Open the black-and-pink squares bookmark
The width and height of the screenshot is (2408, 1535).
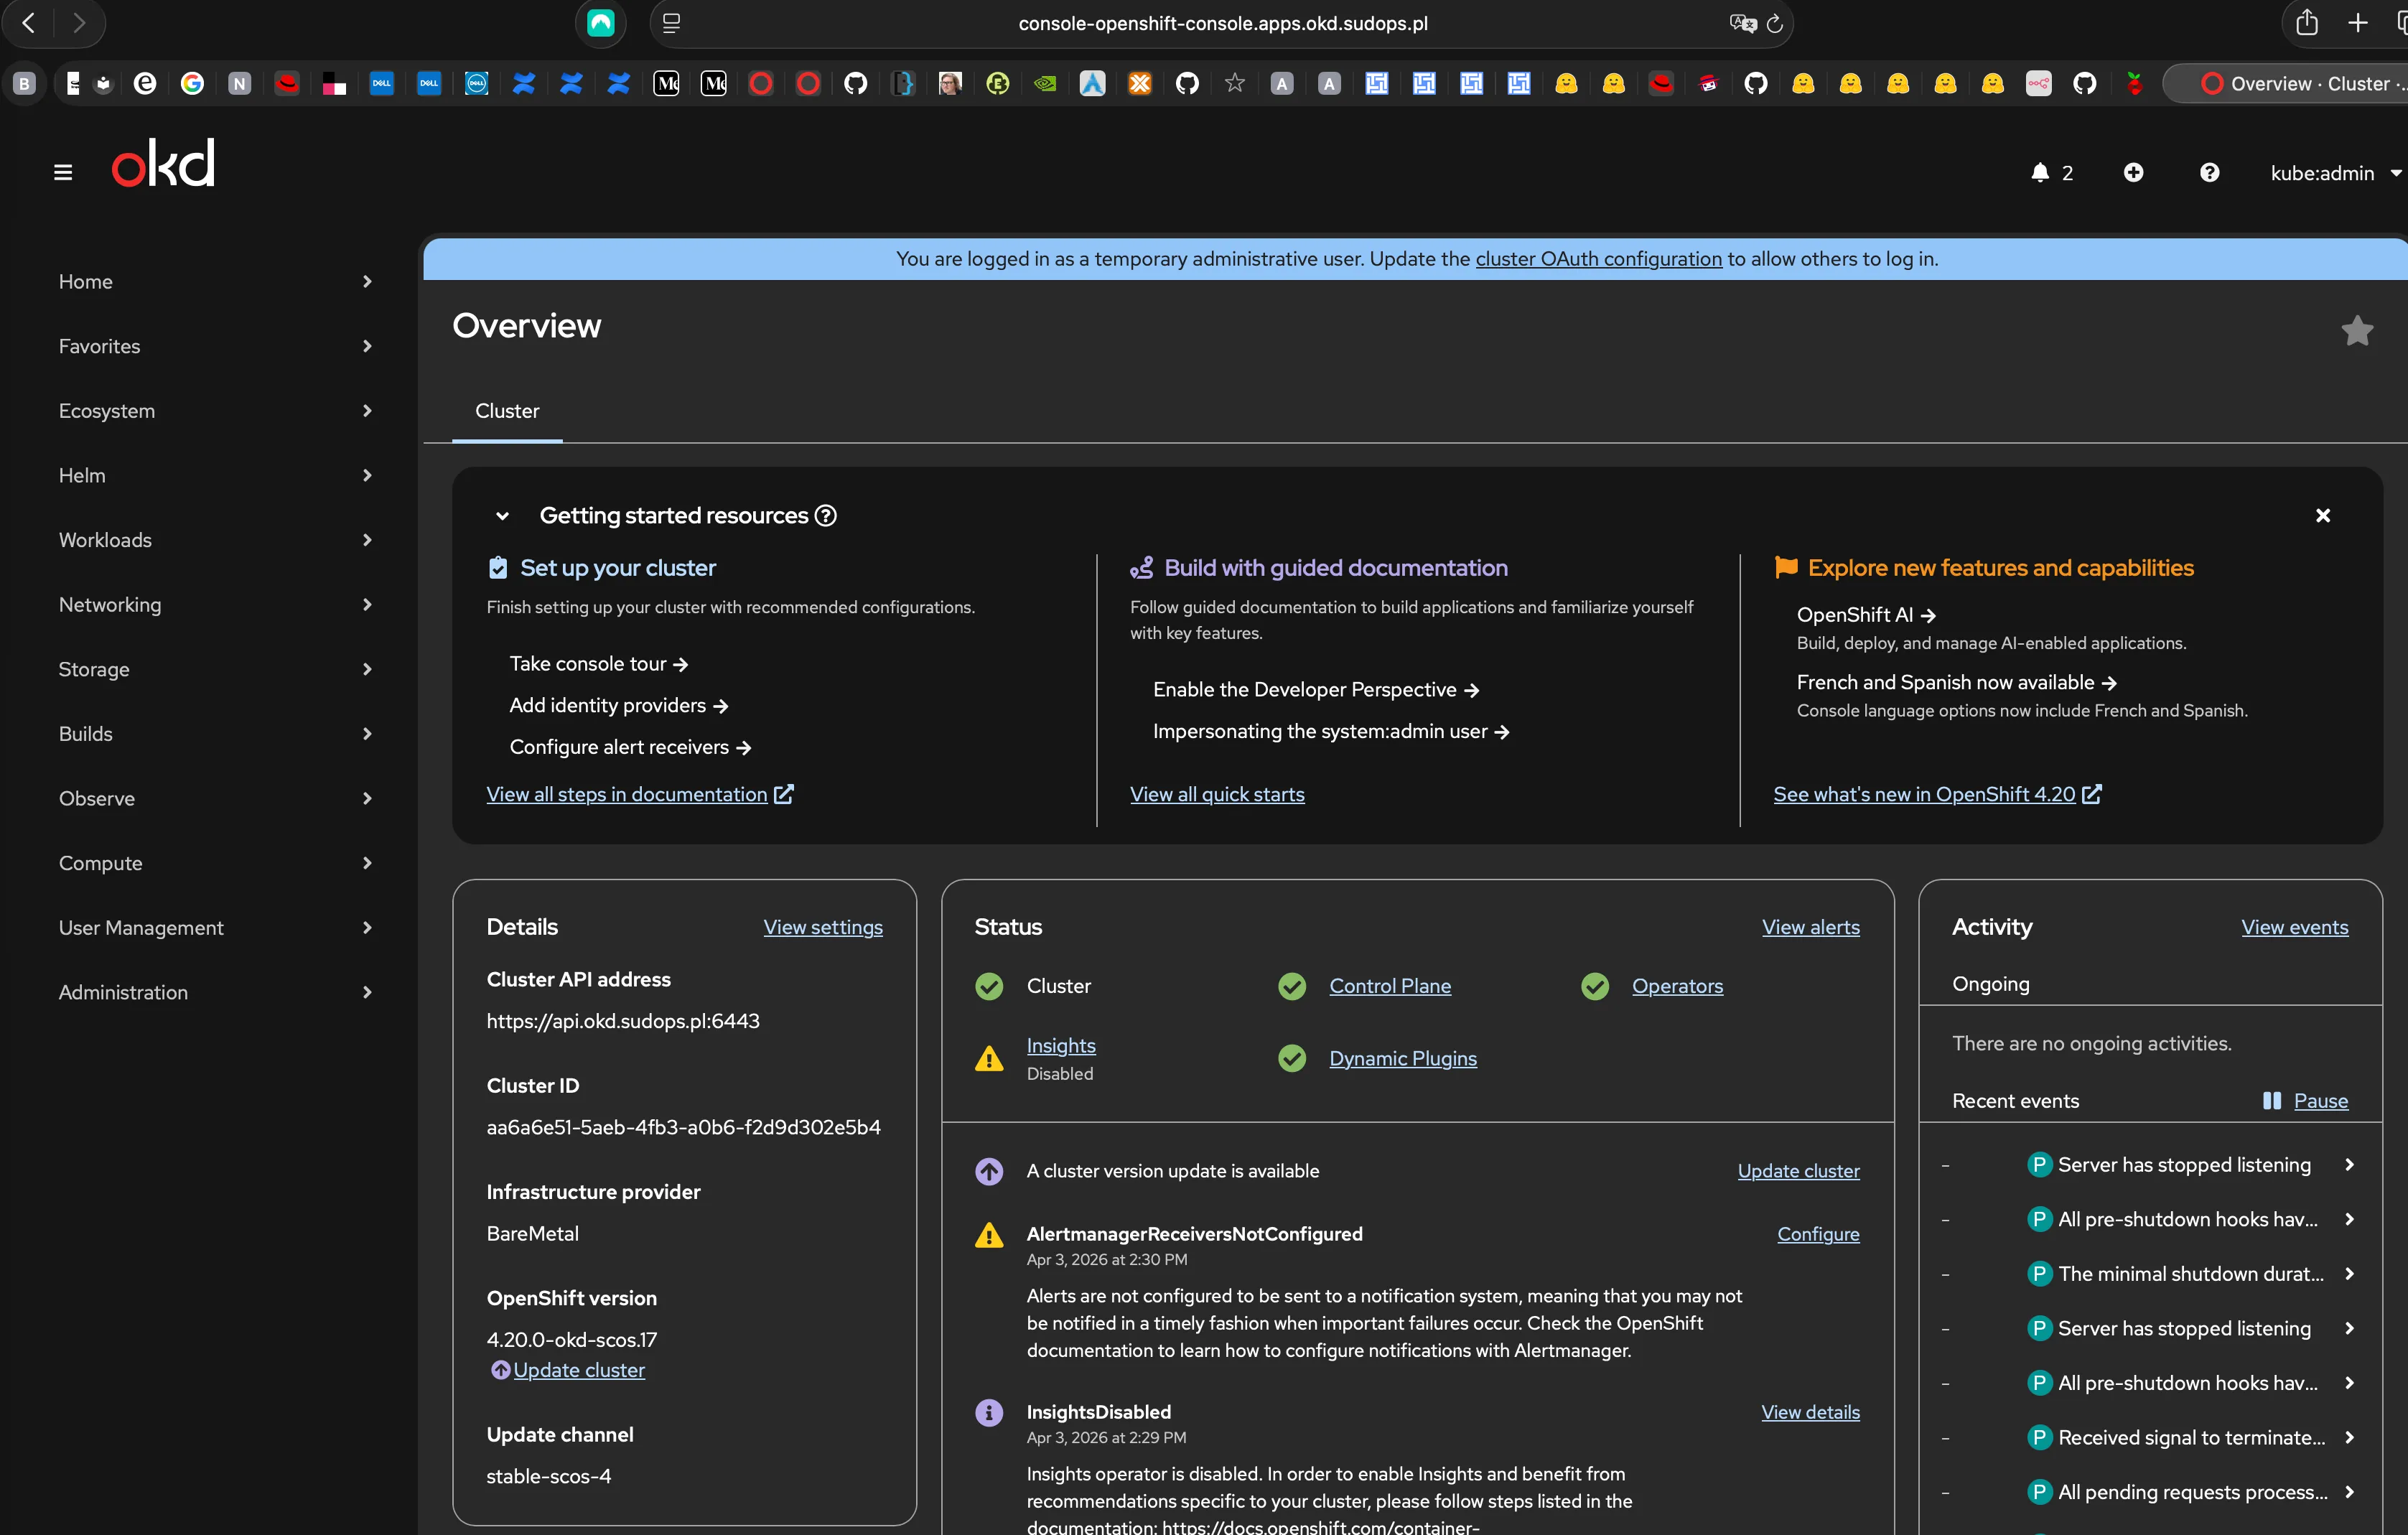pos(334,84)
